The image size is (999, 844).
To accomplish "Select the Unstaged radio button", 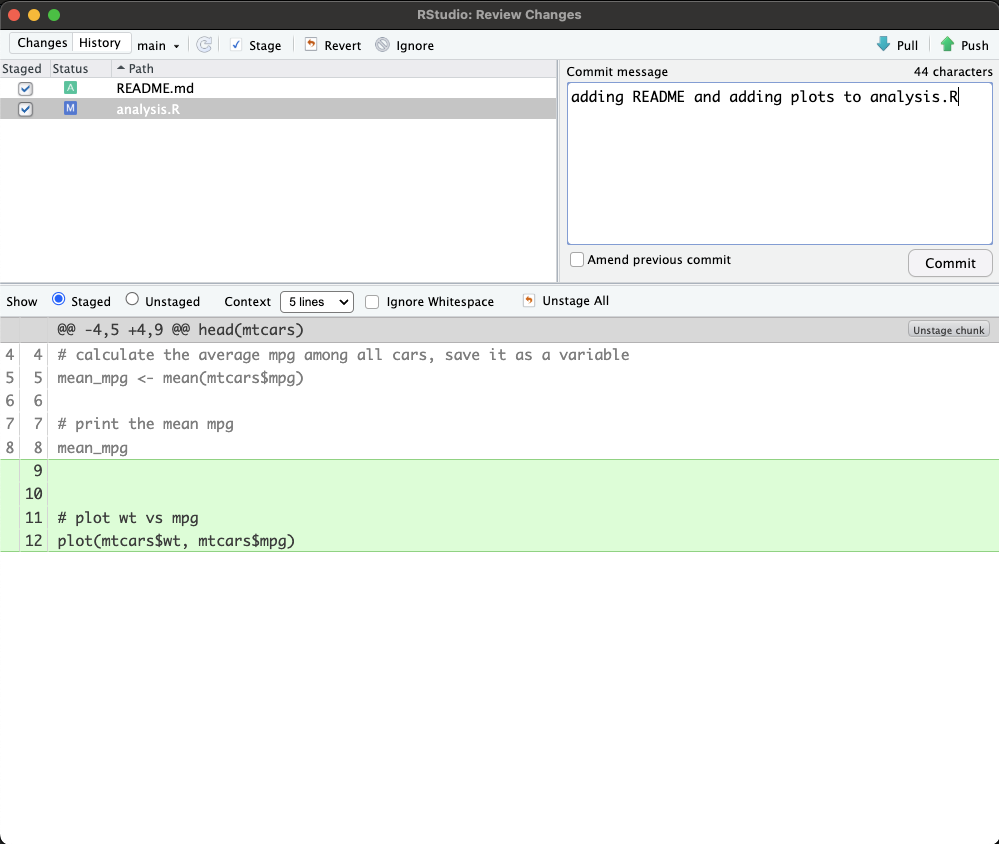I will click(132, 300).
